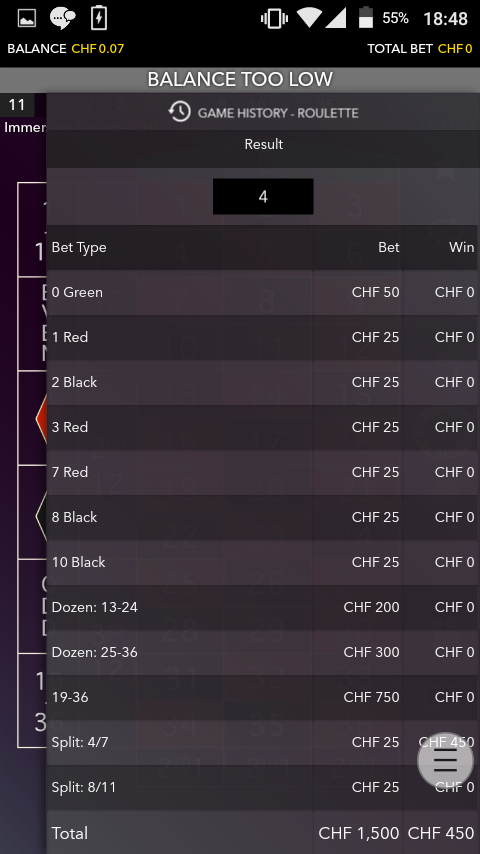Select the result number 4 box
This screenshot has height=854, width=480.
pyautogui.click(x=263, y=197)
